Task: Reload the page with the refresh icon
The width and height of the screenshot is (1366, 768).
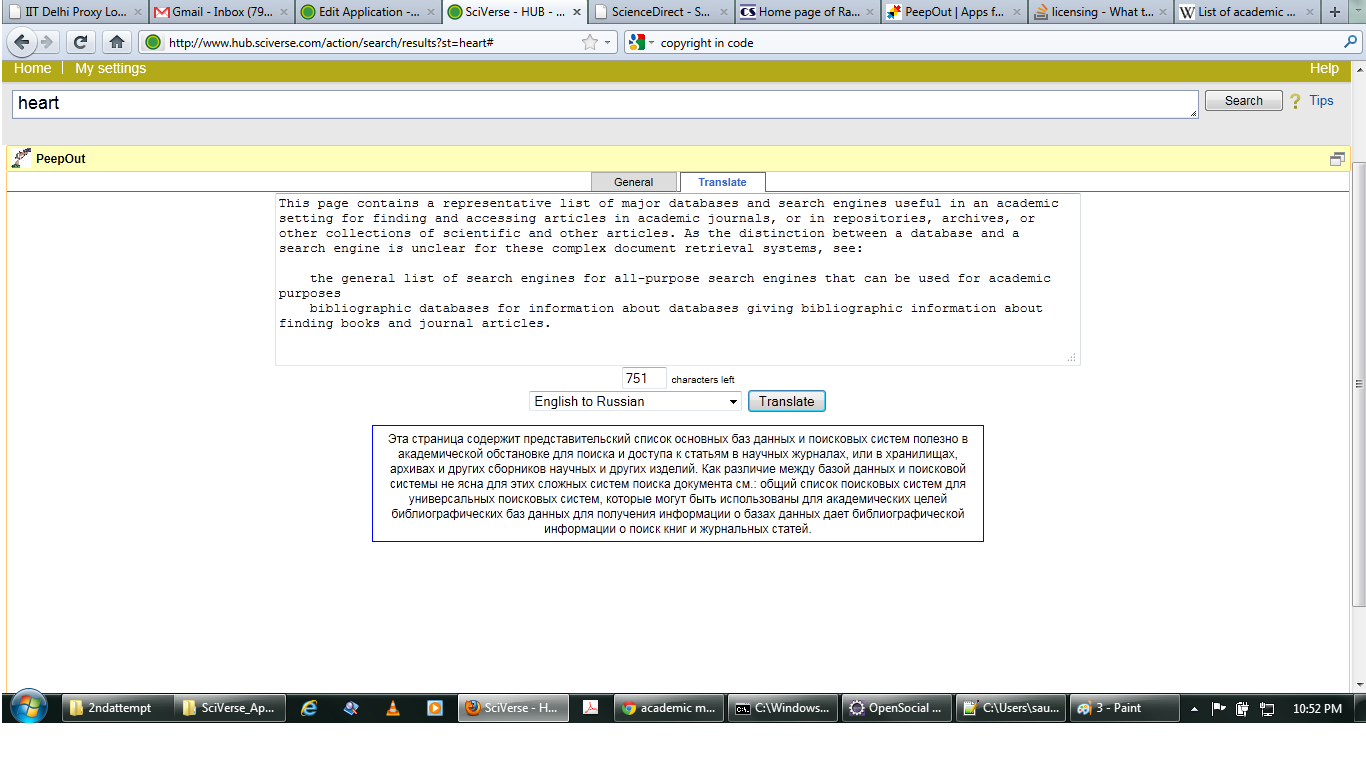Action: [81, 43]
